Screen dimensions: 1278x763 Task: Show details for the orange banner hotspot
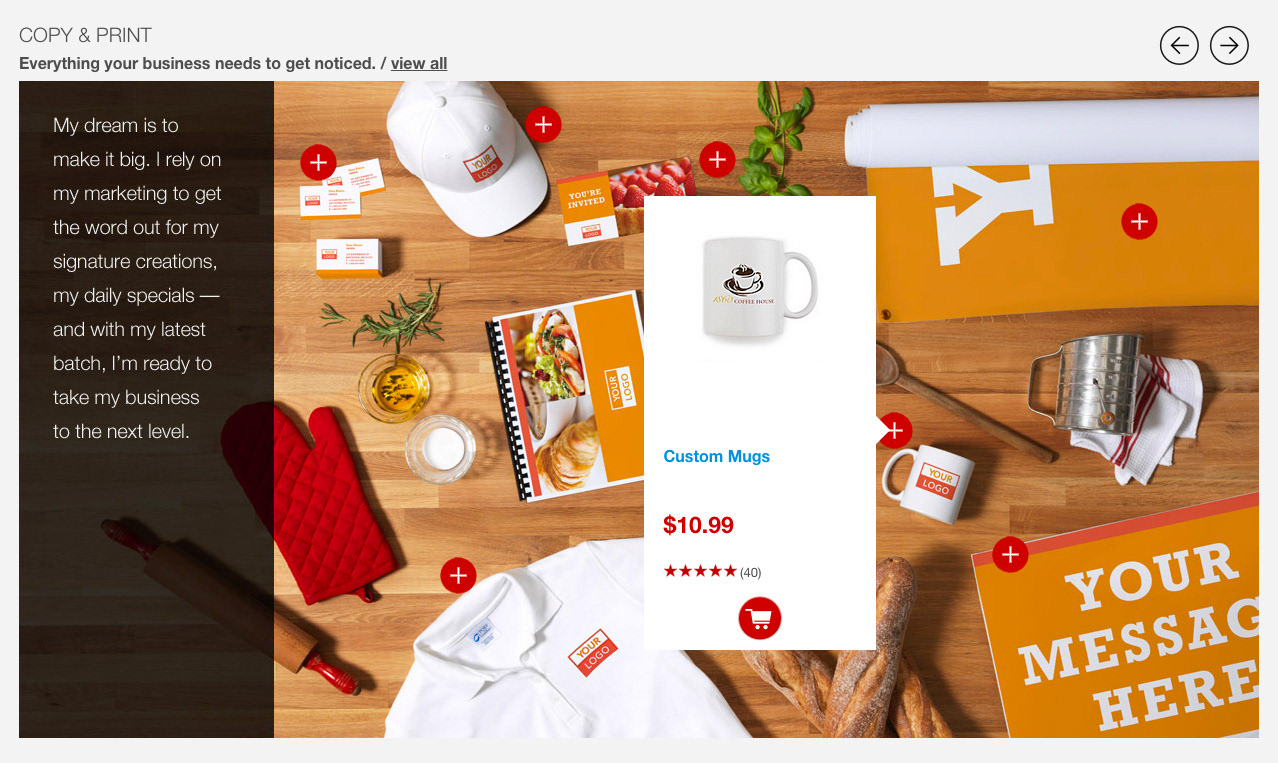pos(1139,221)
